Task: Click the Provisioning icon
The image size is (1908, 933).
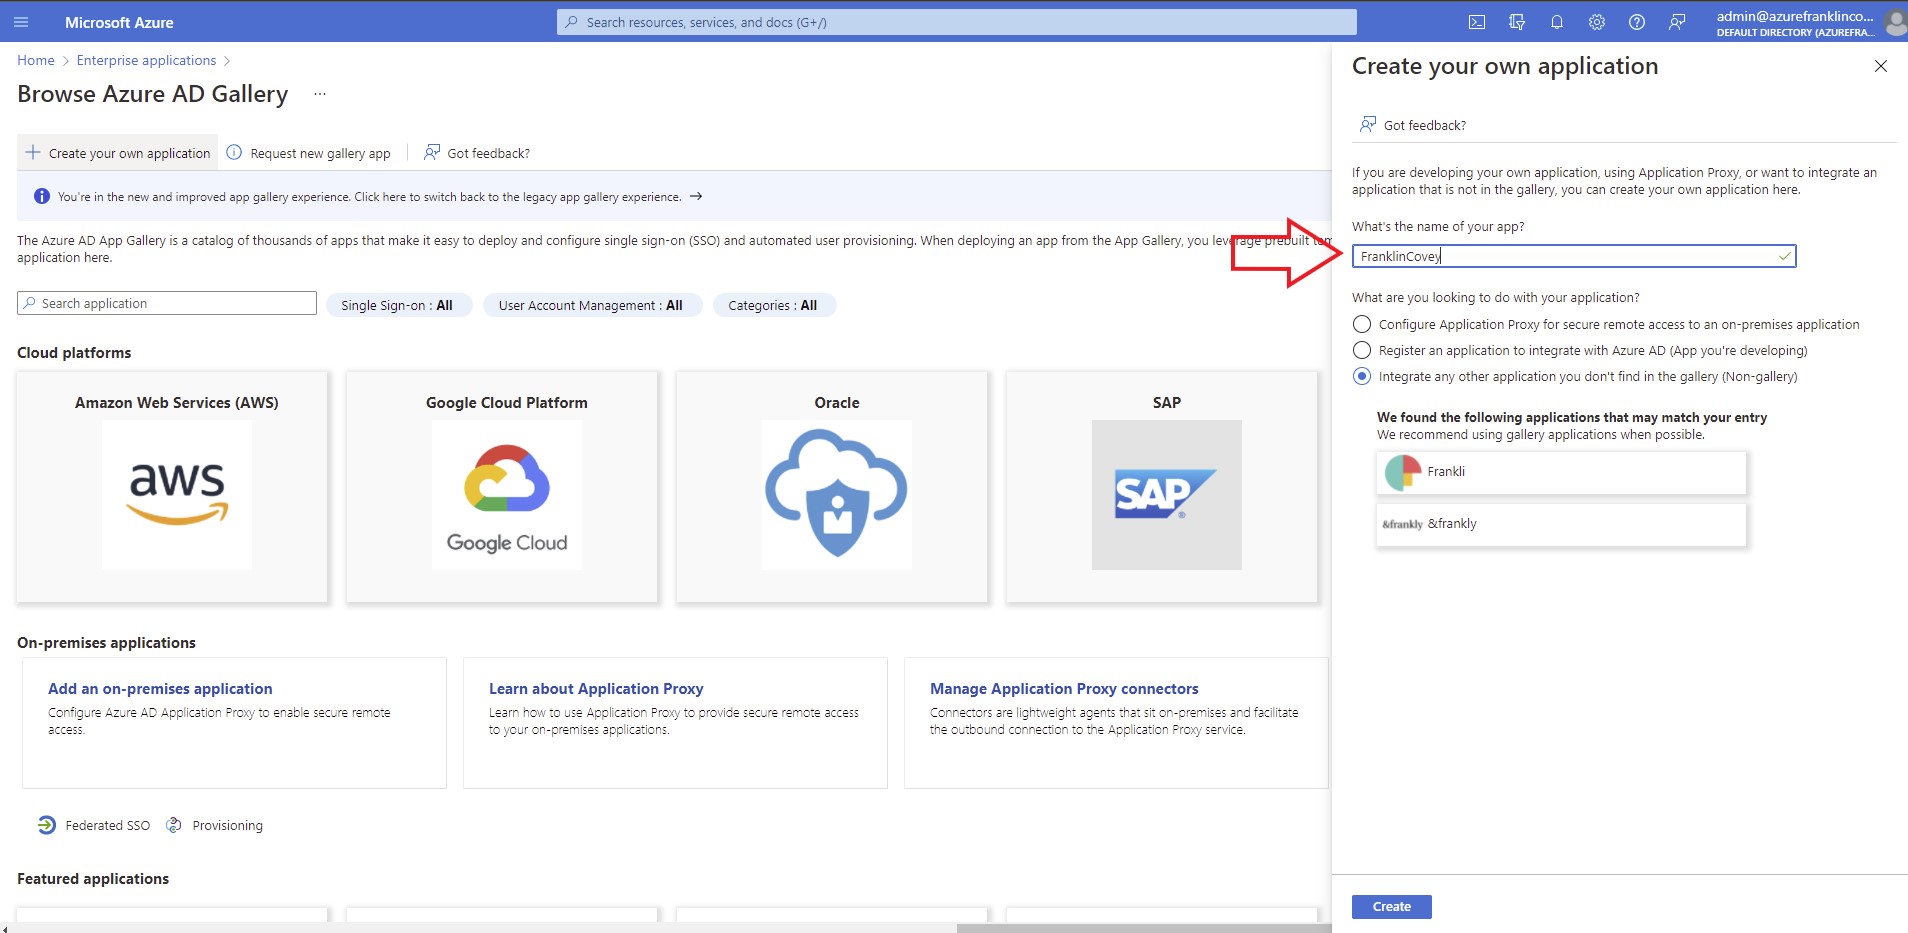Action: [174, 825]
